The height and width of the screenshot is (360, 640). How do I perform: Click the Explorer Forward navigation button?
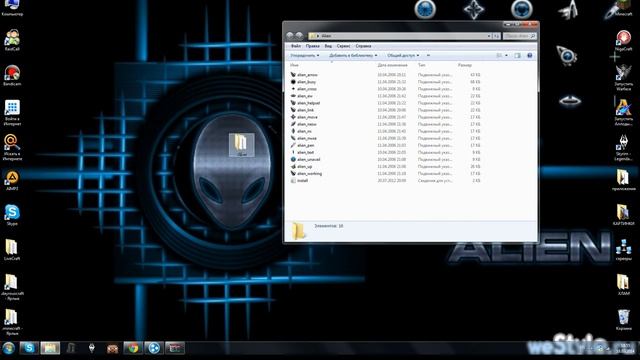(x=299, y=36)
